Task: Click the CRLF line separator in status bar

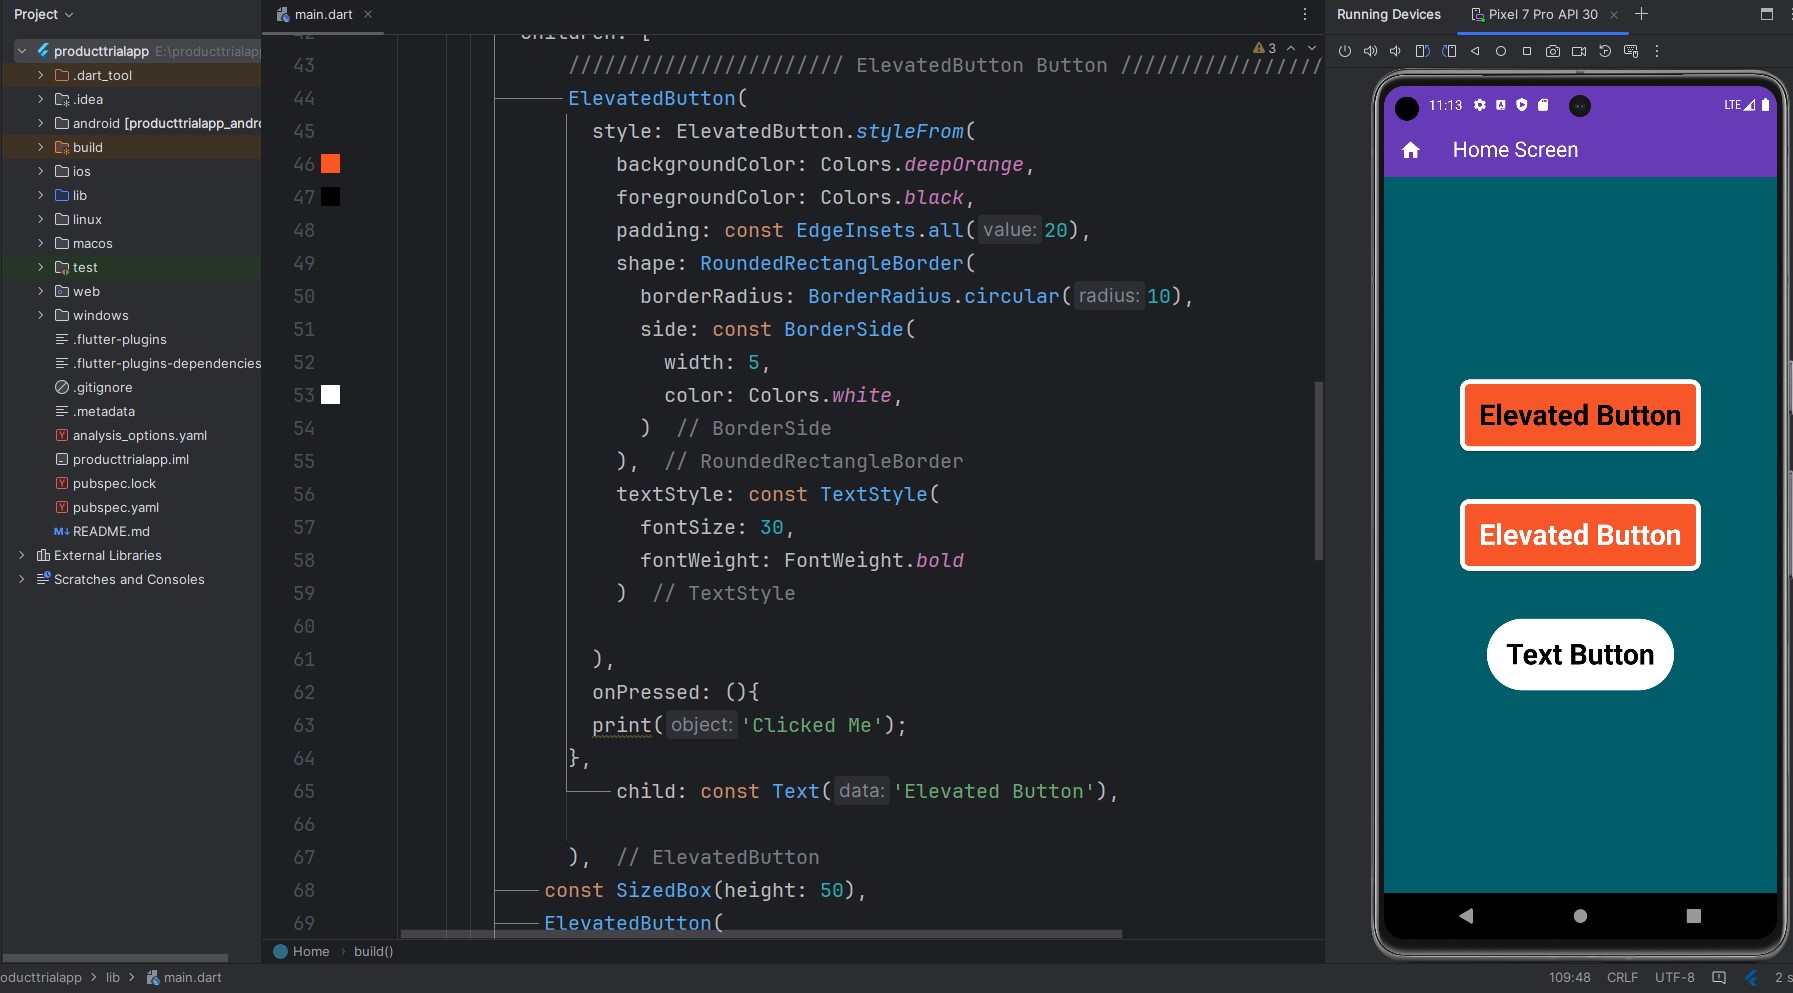Action: click(x=1622, y=977)
